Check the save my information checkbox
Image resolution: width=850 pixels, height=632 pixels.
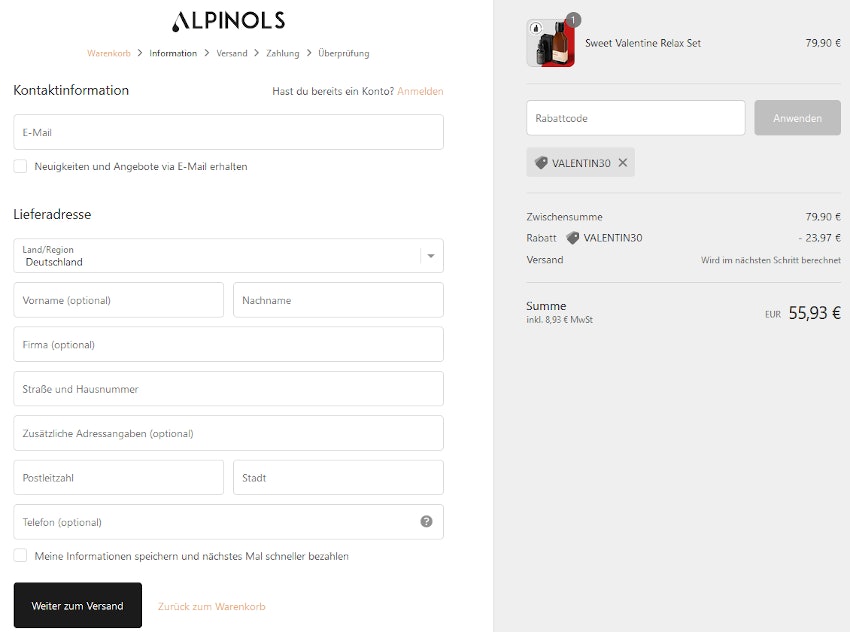pos(20,556)
